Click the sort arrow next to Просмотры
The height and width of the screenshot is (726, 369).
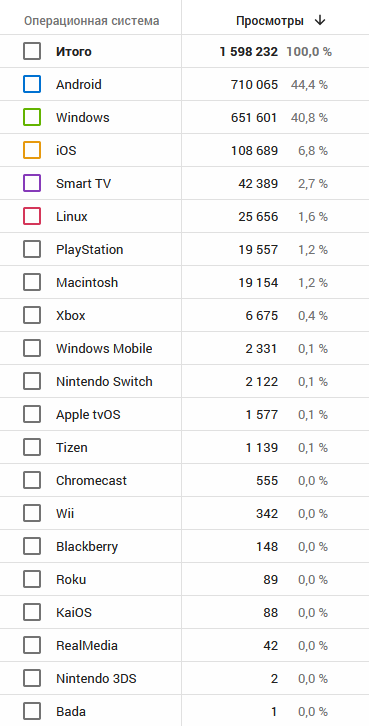pos(319,21)
